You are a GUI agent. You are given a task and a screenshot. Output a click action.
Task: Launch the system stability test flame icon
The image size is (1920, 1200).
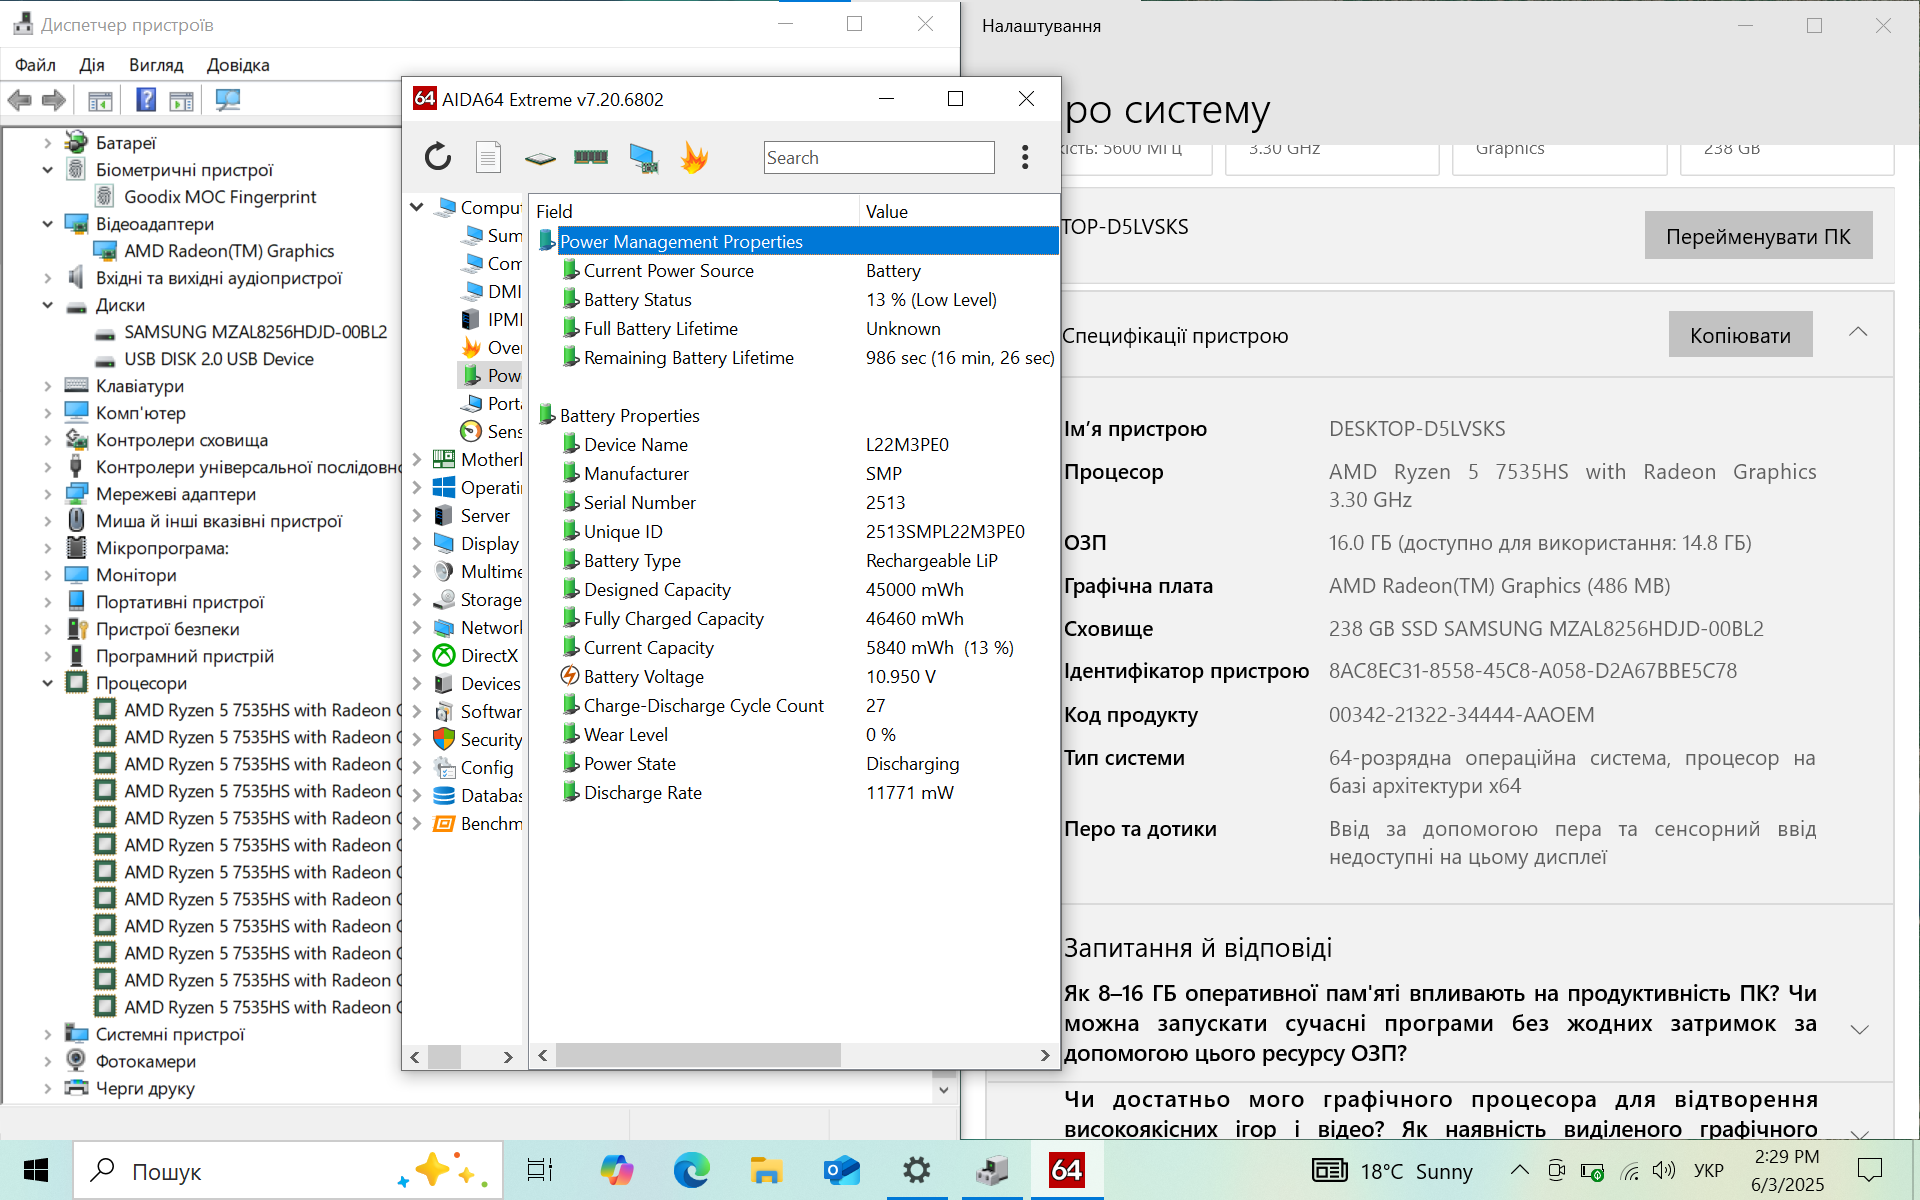click(694, 157)
